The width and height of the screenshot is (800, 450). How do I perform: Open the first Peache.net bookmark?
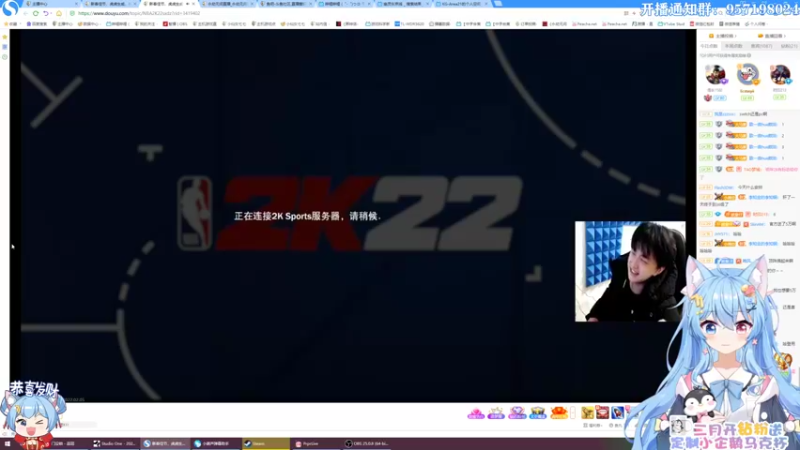pyautogui.click(x=584, y=24)
